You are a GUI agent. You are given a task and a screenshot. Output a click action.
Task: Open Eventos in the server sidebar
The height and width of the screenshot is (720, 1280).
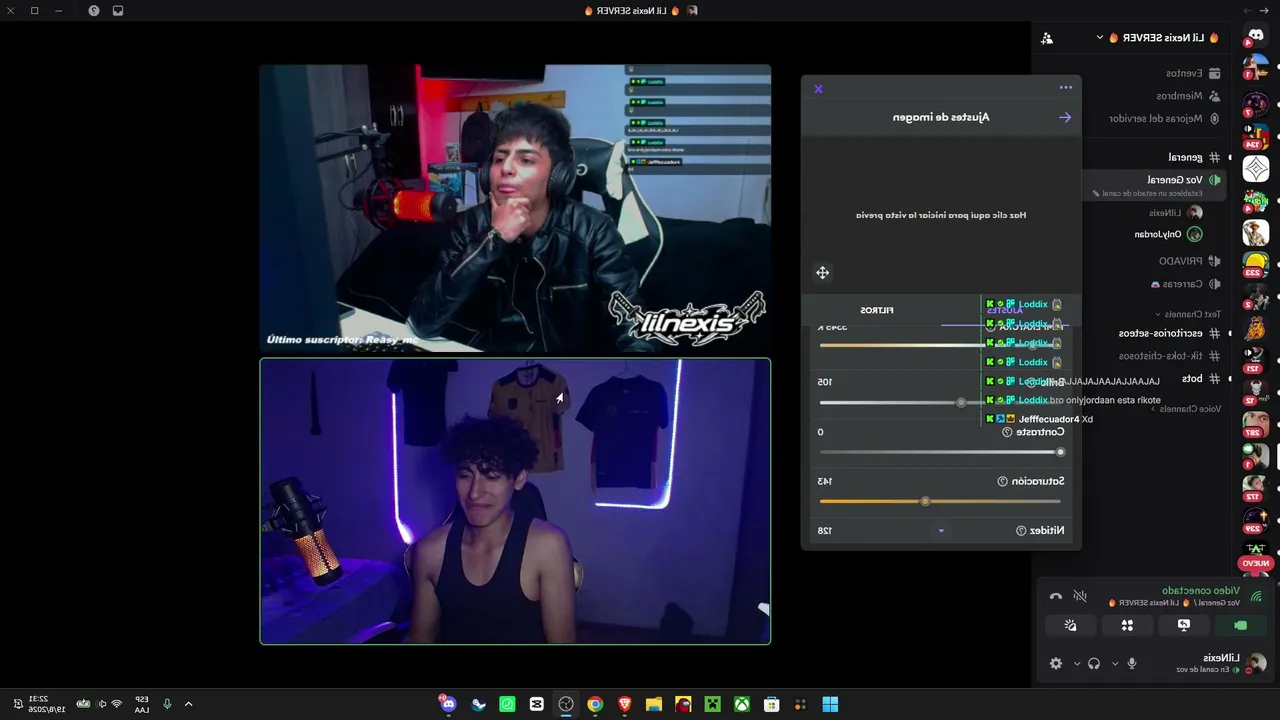[x=1193, y=73]
